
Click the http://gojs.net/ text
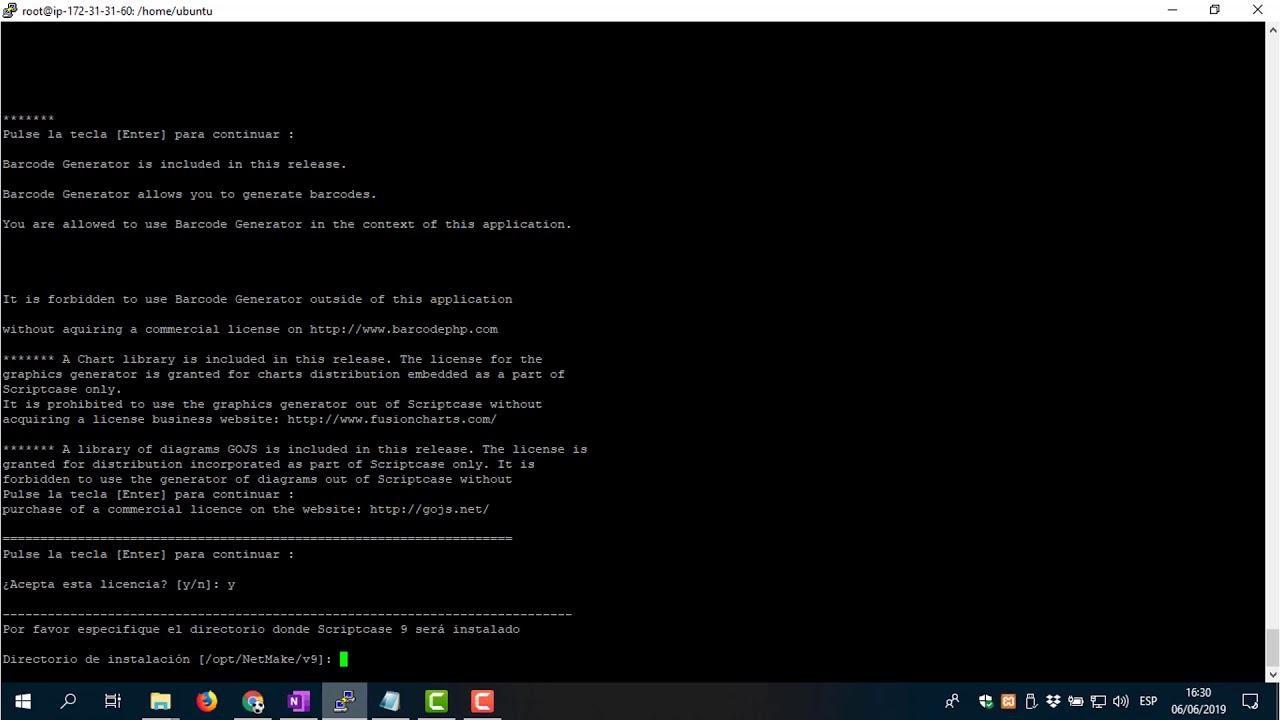pyautogui.click(x=429, y=509)
